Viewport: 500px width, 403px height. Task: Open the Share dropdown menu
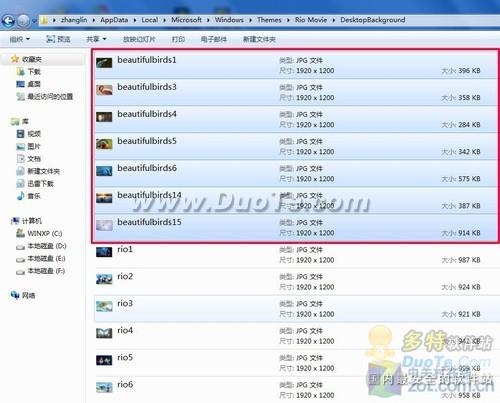96,39
